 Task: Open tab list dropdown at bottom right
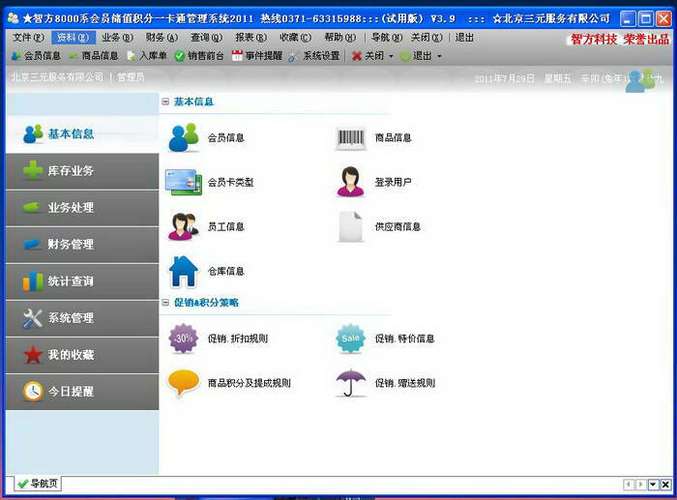[653, 484]
